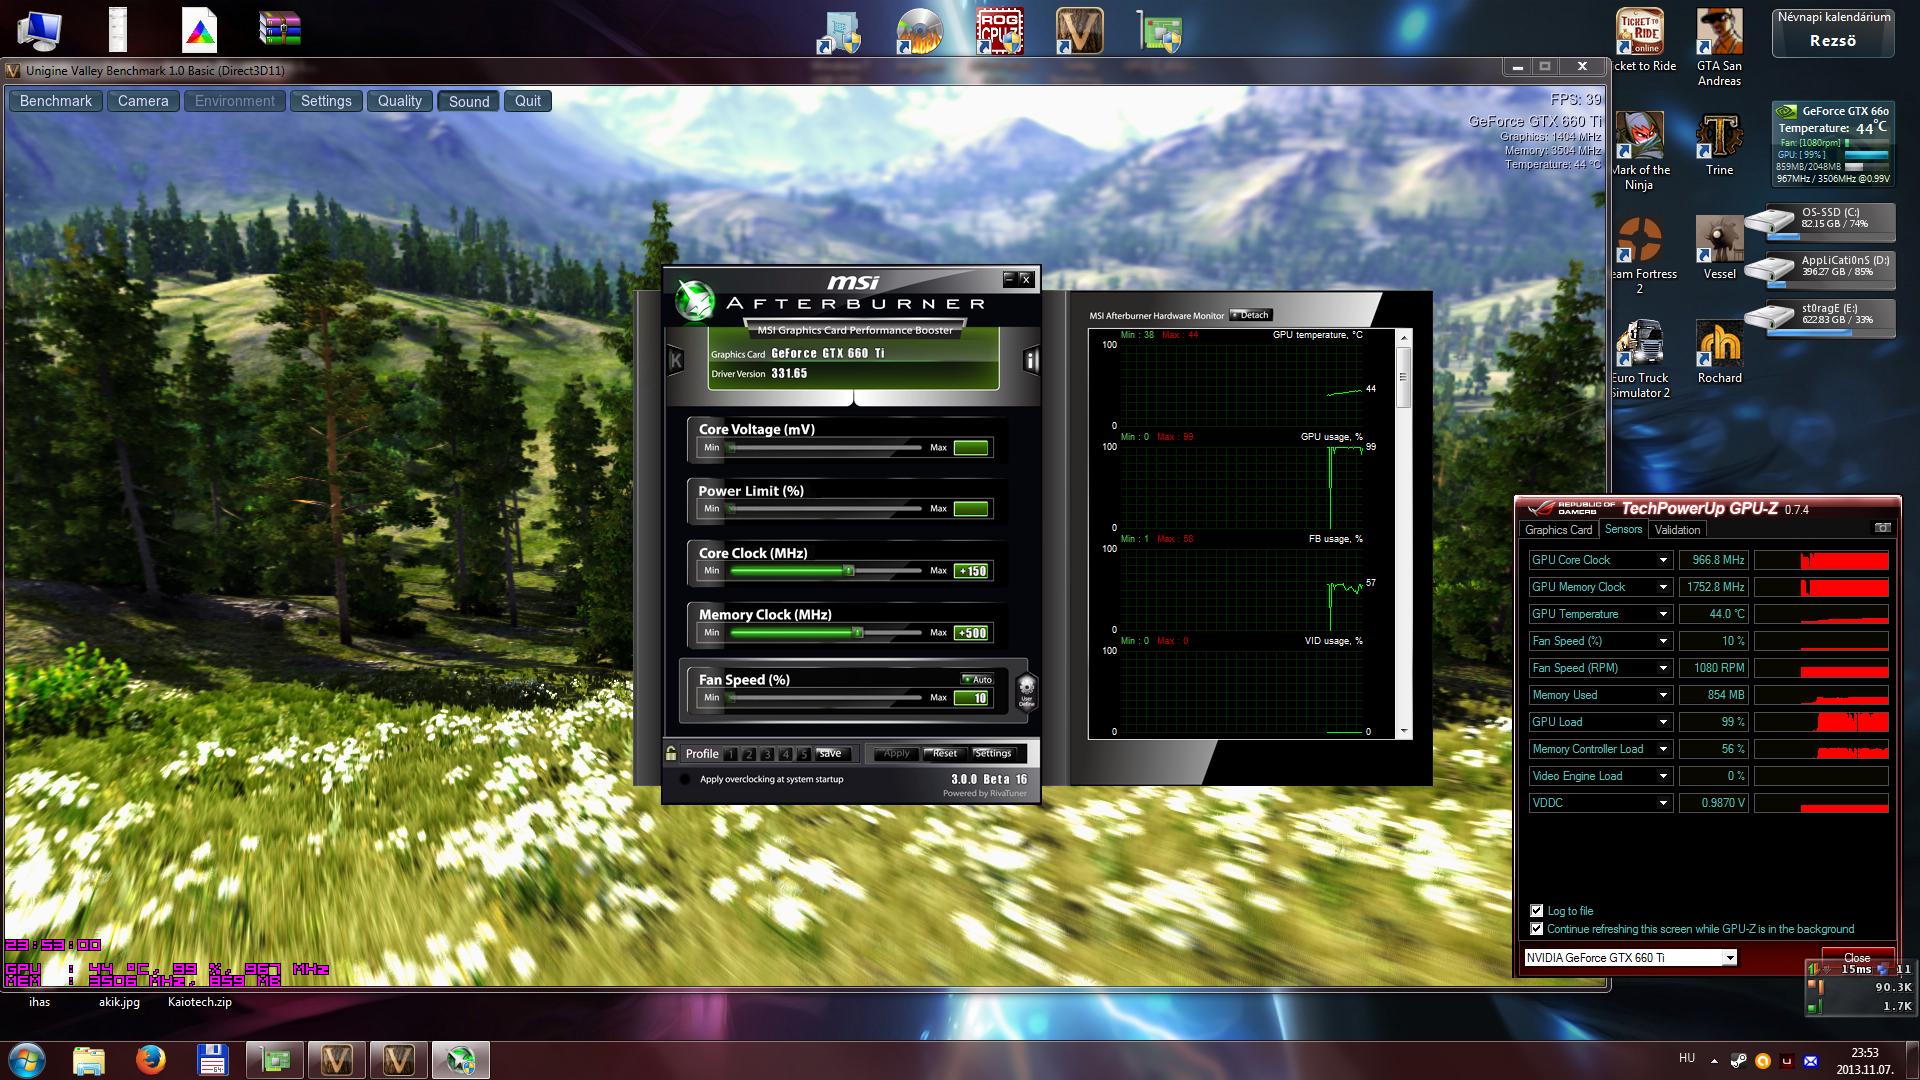Open the fan User Define hexagon icon
Viewport: 1920px width, 1080px height.
[1026, 690]
